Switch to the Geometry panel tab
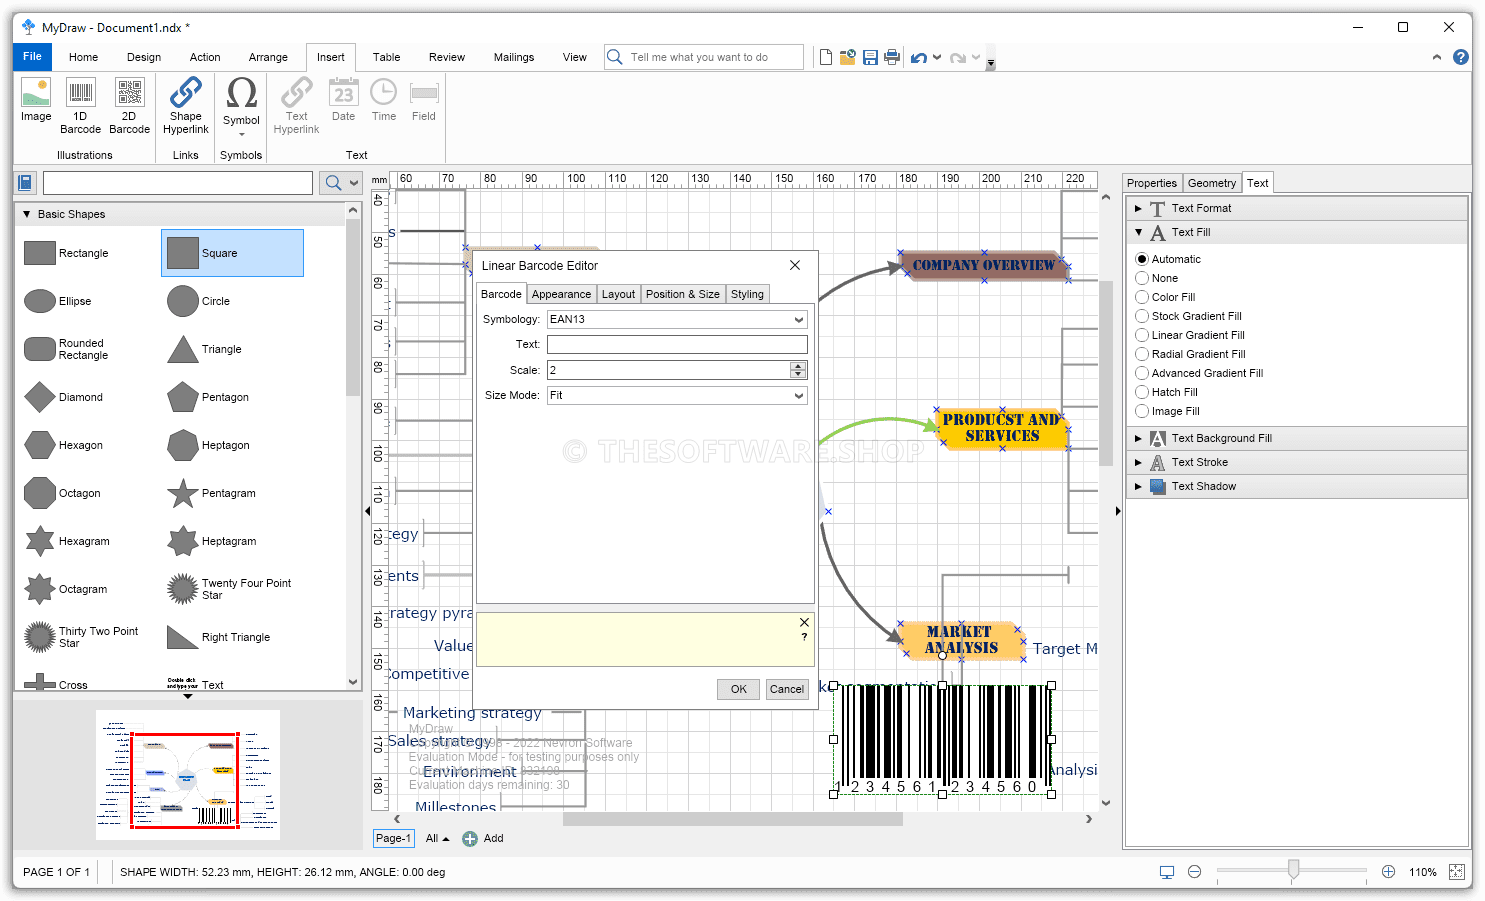Screen dimensions: 1485x901 tap(1212, 183)
